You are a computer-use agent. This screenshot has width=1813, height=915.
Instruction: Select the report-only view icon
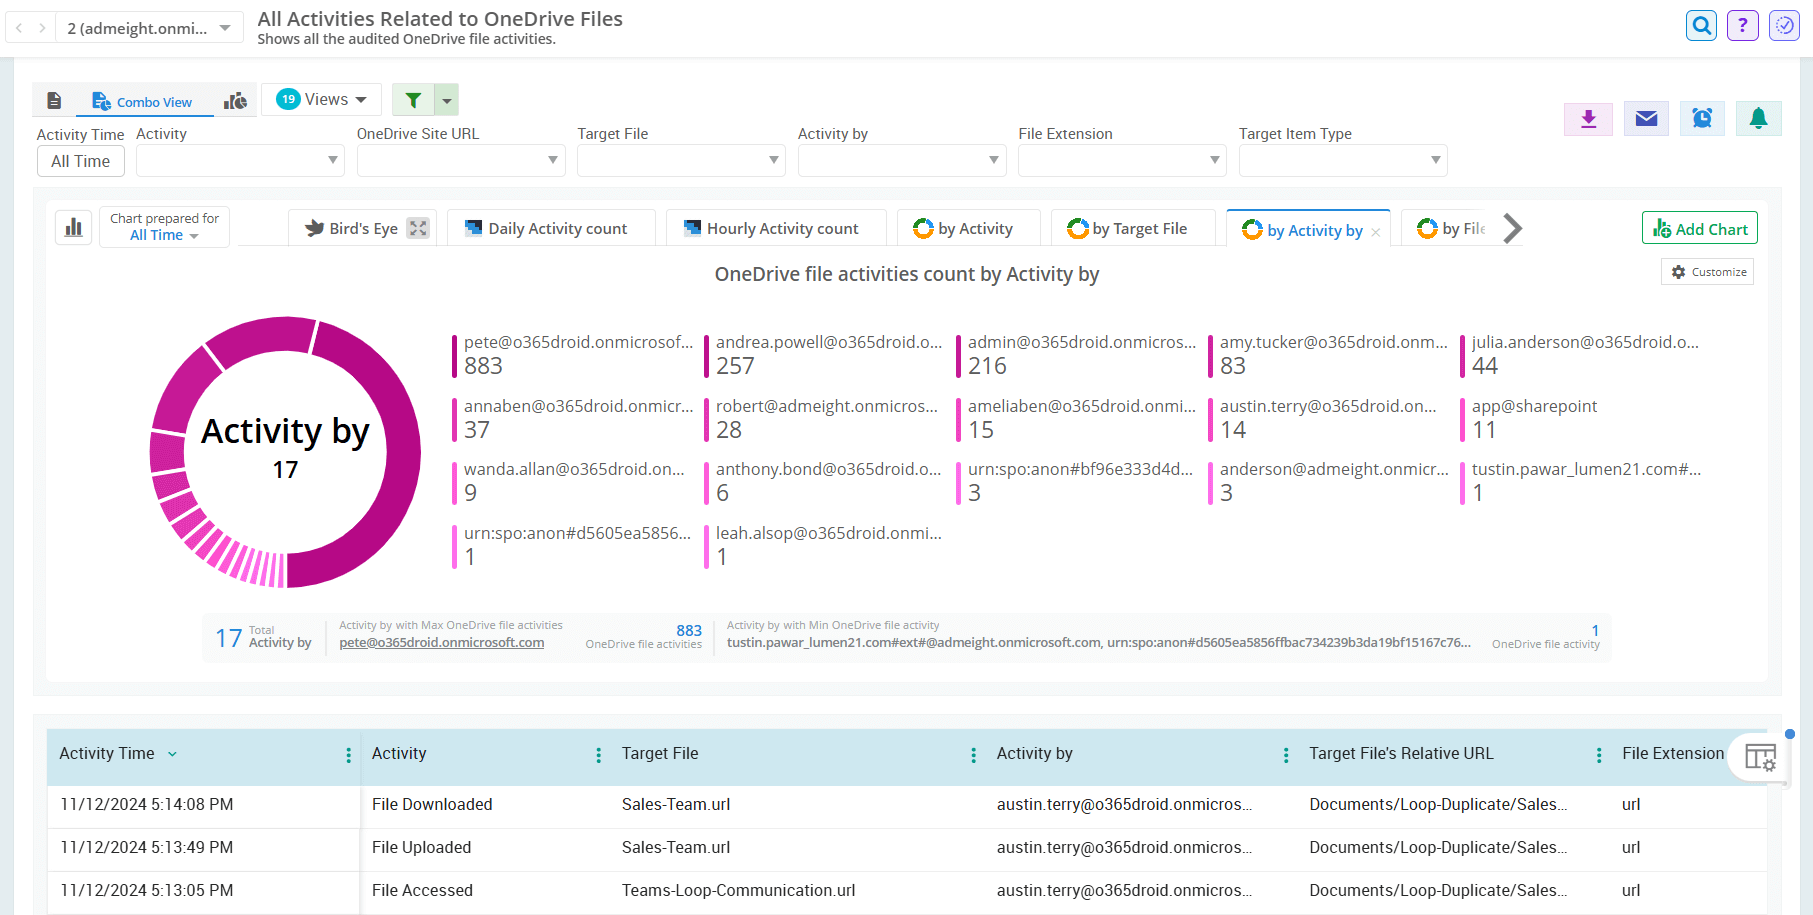(55, 100)
